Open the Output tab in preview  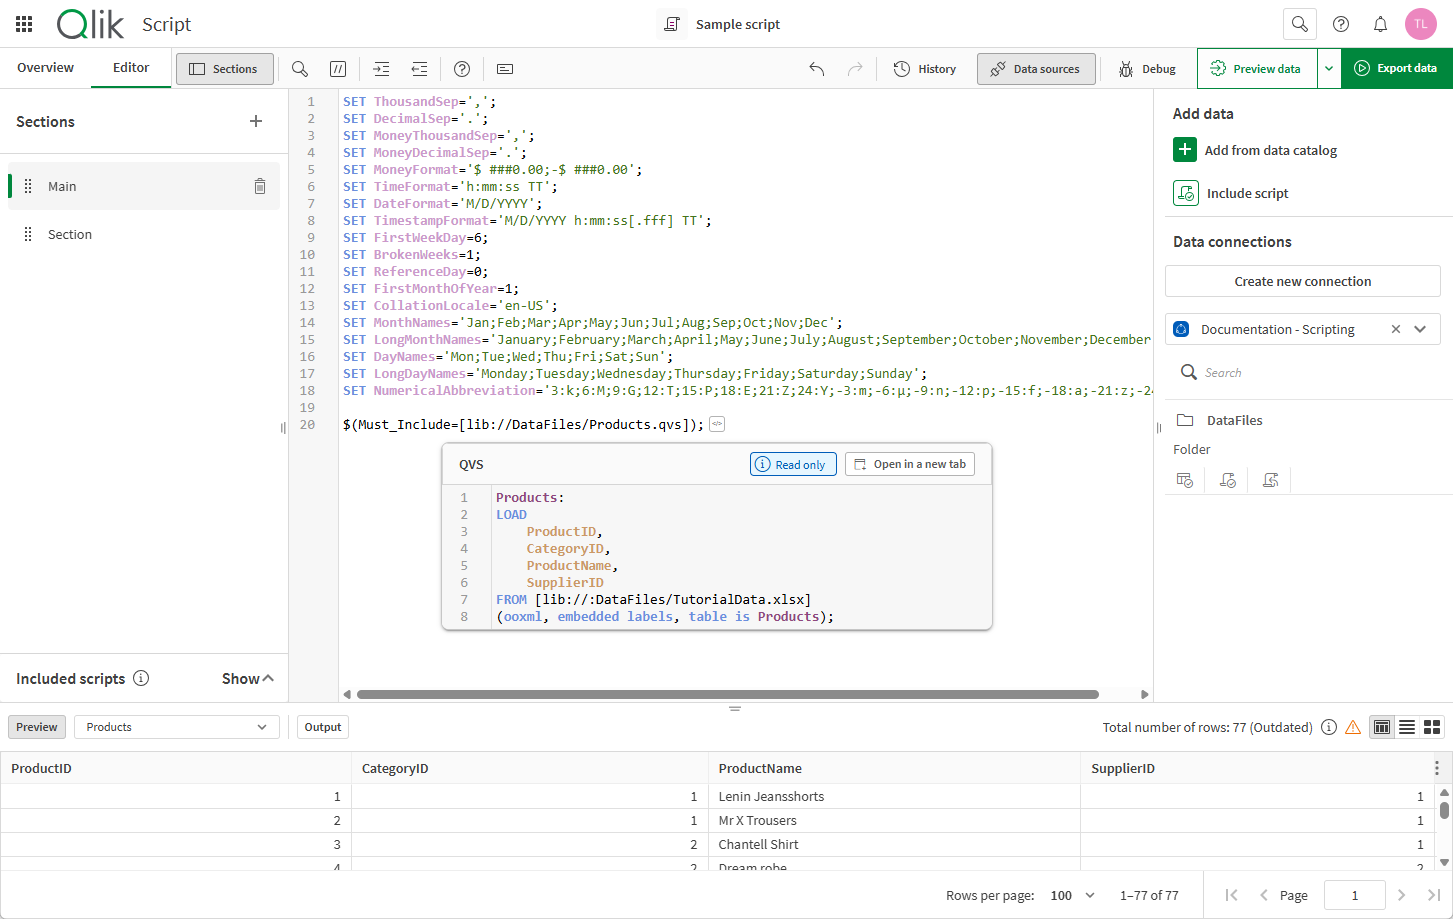(322, 727)
